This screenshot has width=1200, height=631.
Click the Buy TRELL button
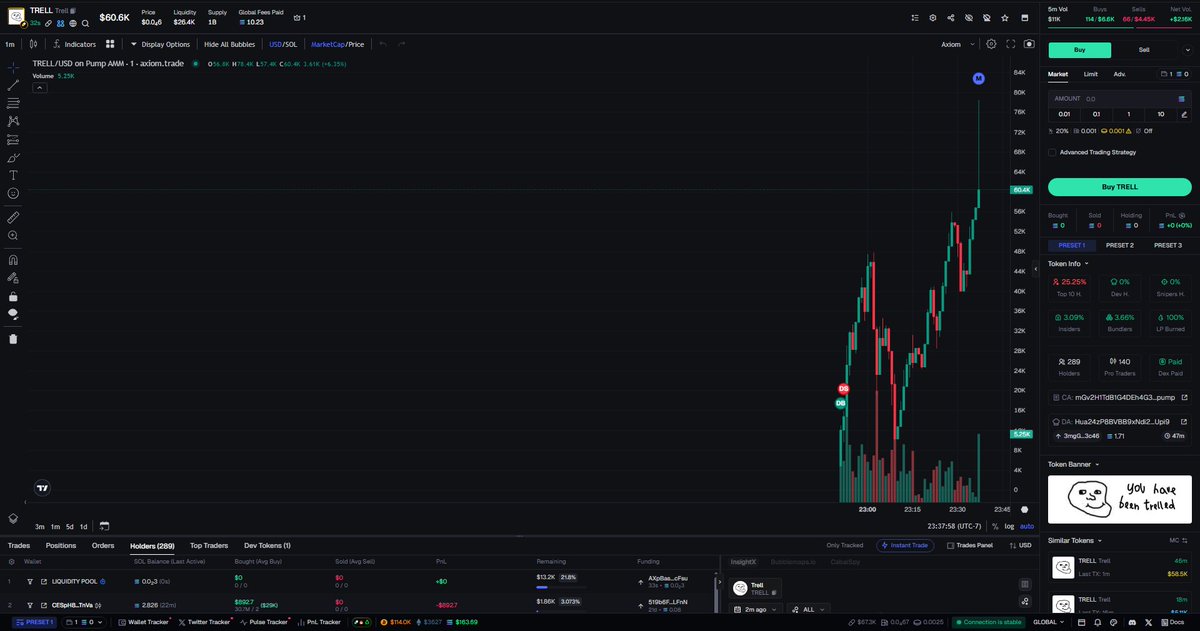[x=1119, y=186]
